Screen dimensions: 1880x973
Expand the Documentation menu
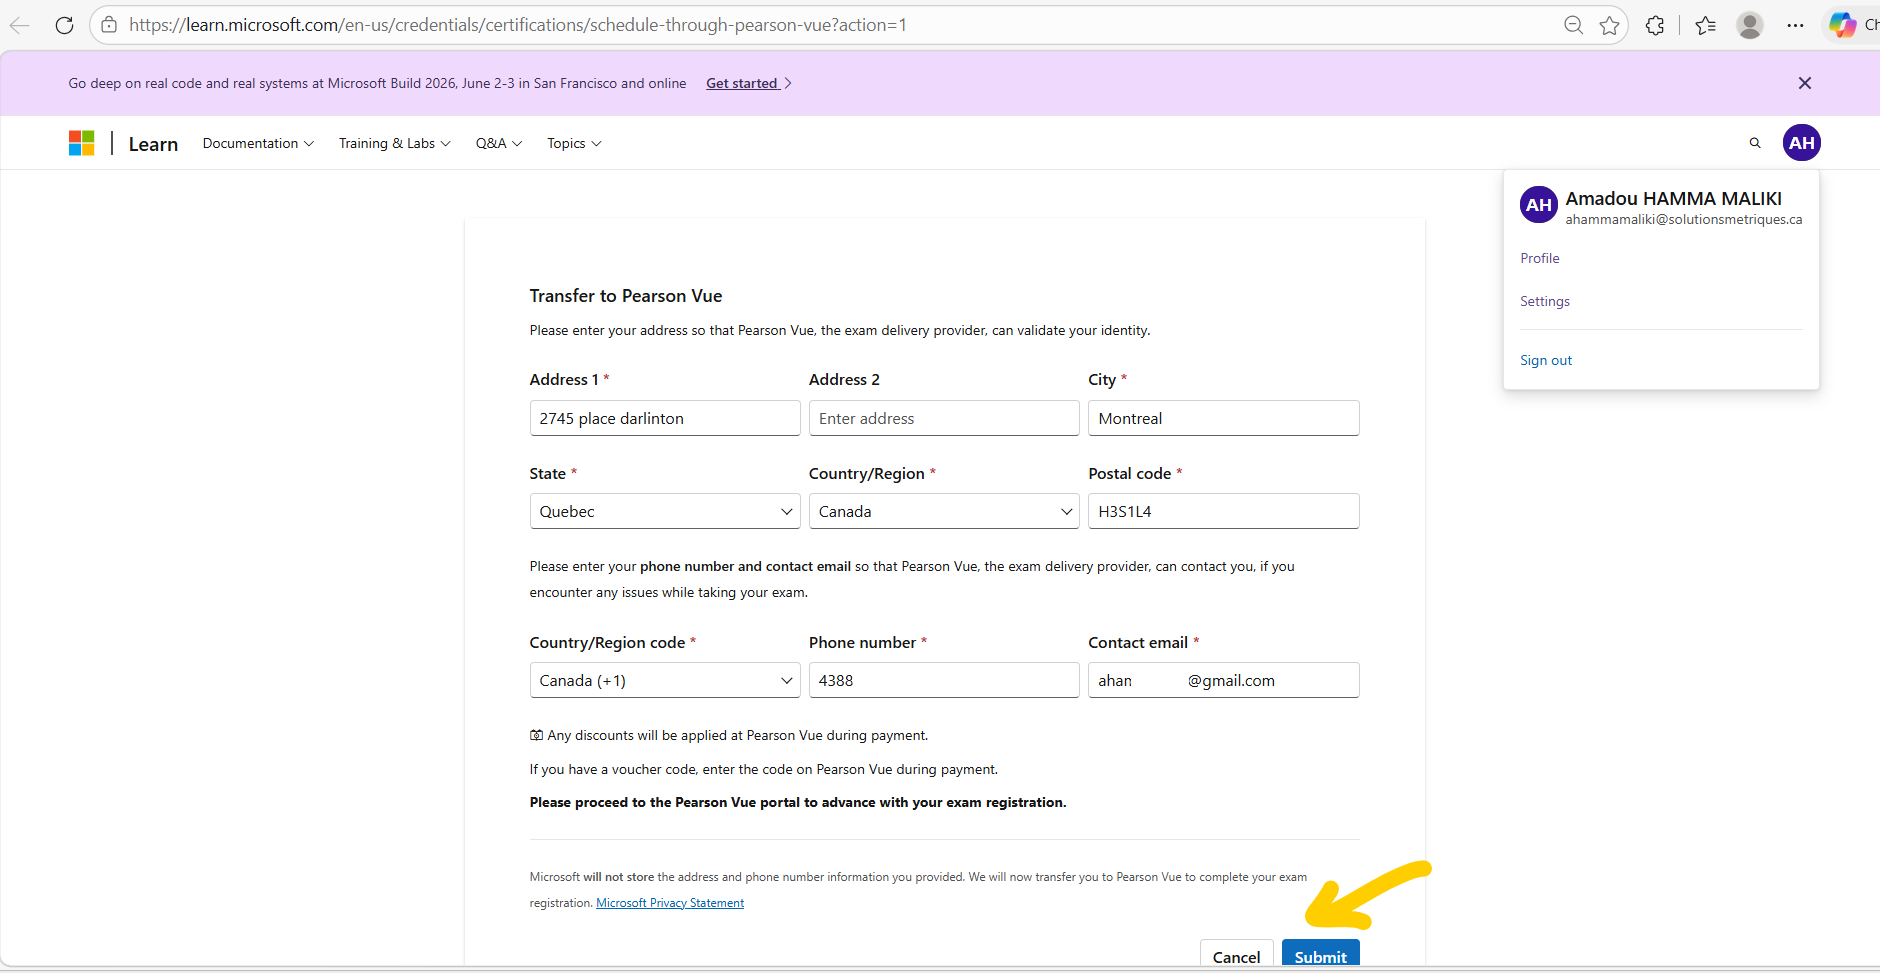pyautogui.click(x=258, y=143)
